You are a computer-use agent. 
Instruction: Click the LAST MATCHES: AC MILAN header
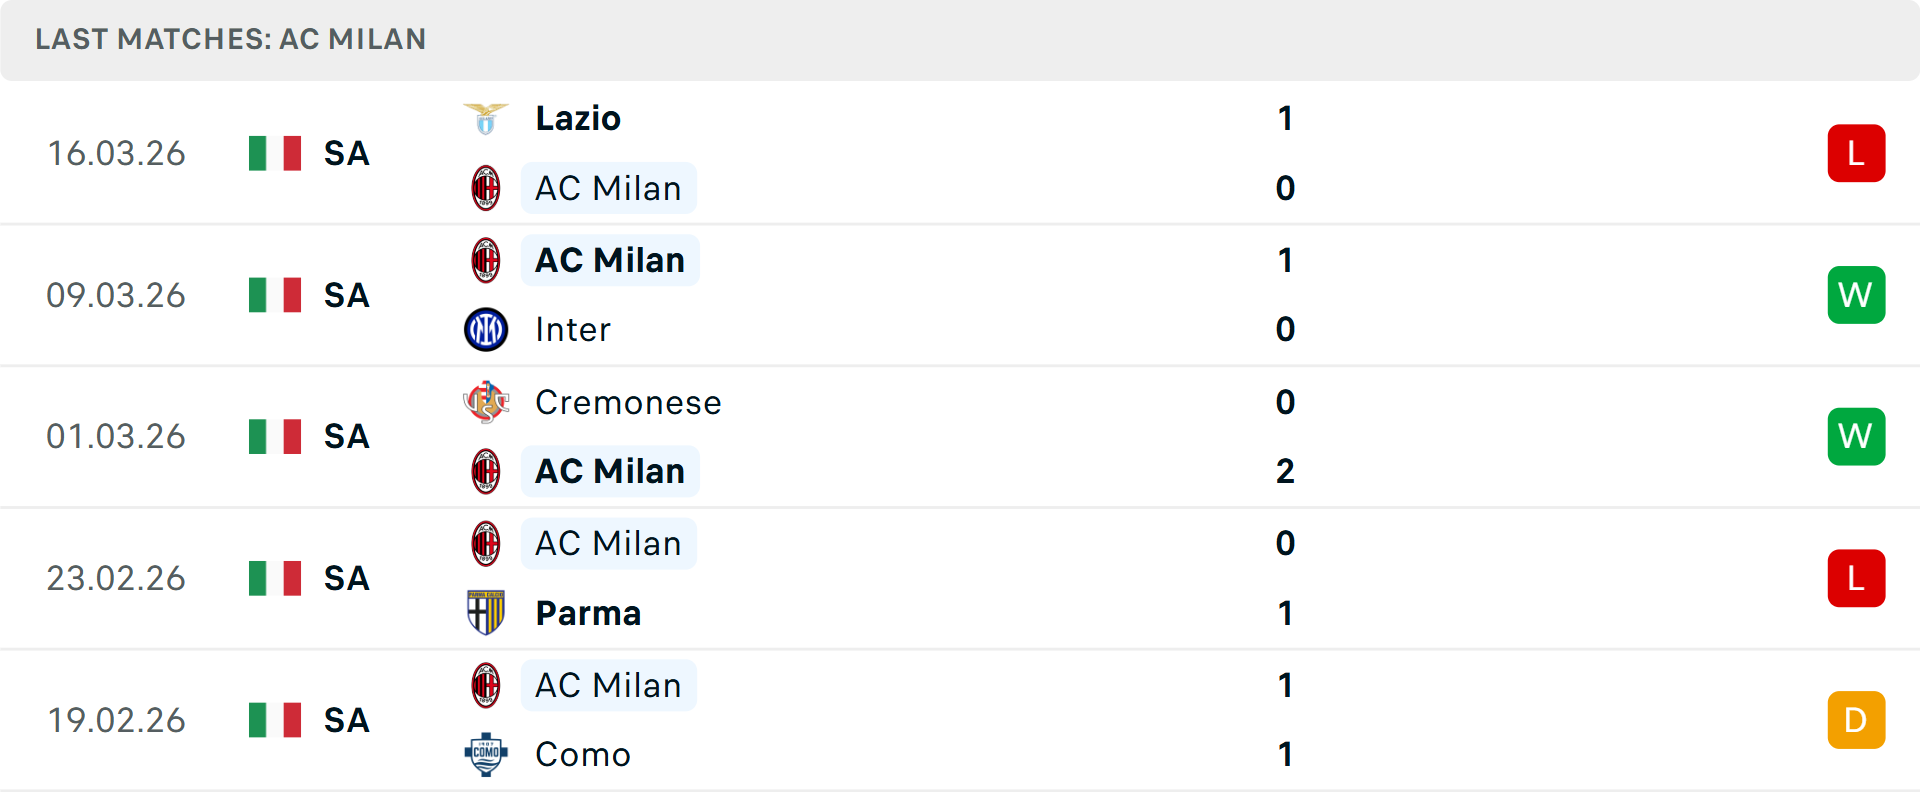coord(230,40)
